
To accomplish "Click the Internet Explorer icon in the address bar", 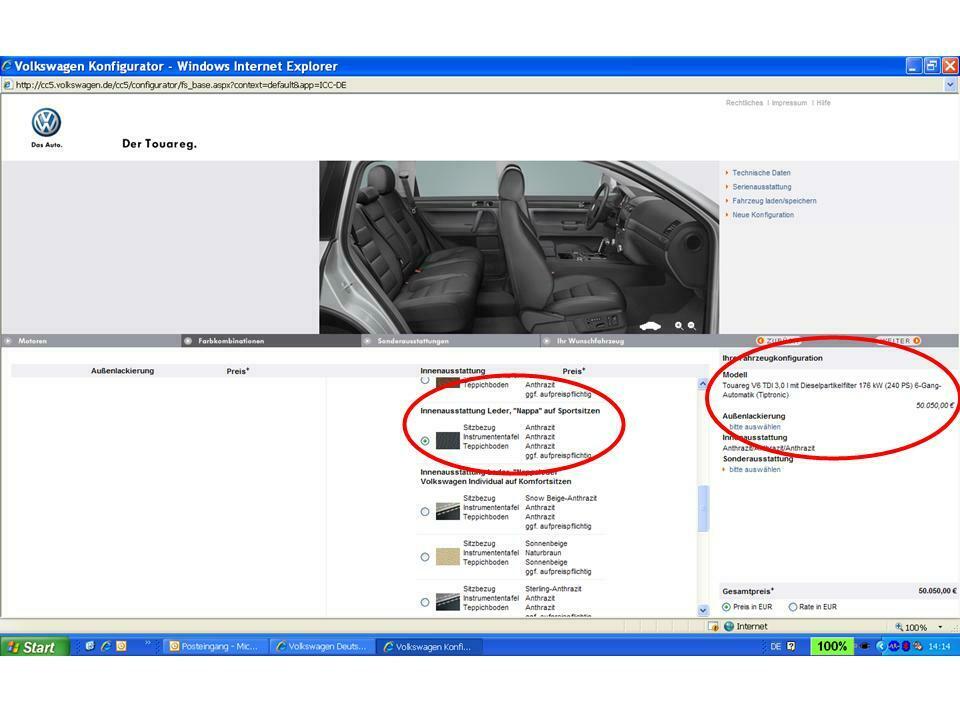I will (x=8, y=86).
